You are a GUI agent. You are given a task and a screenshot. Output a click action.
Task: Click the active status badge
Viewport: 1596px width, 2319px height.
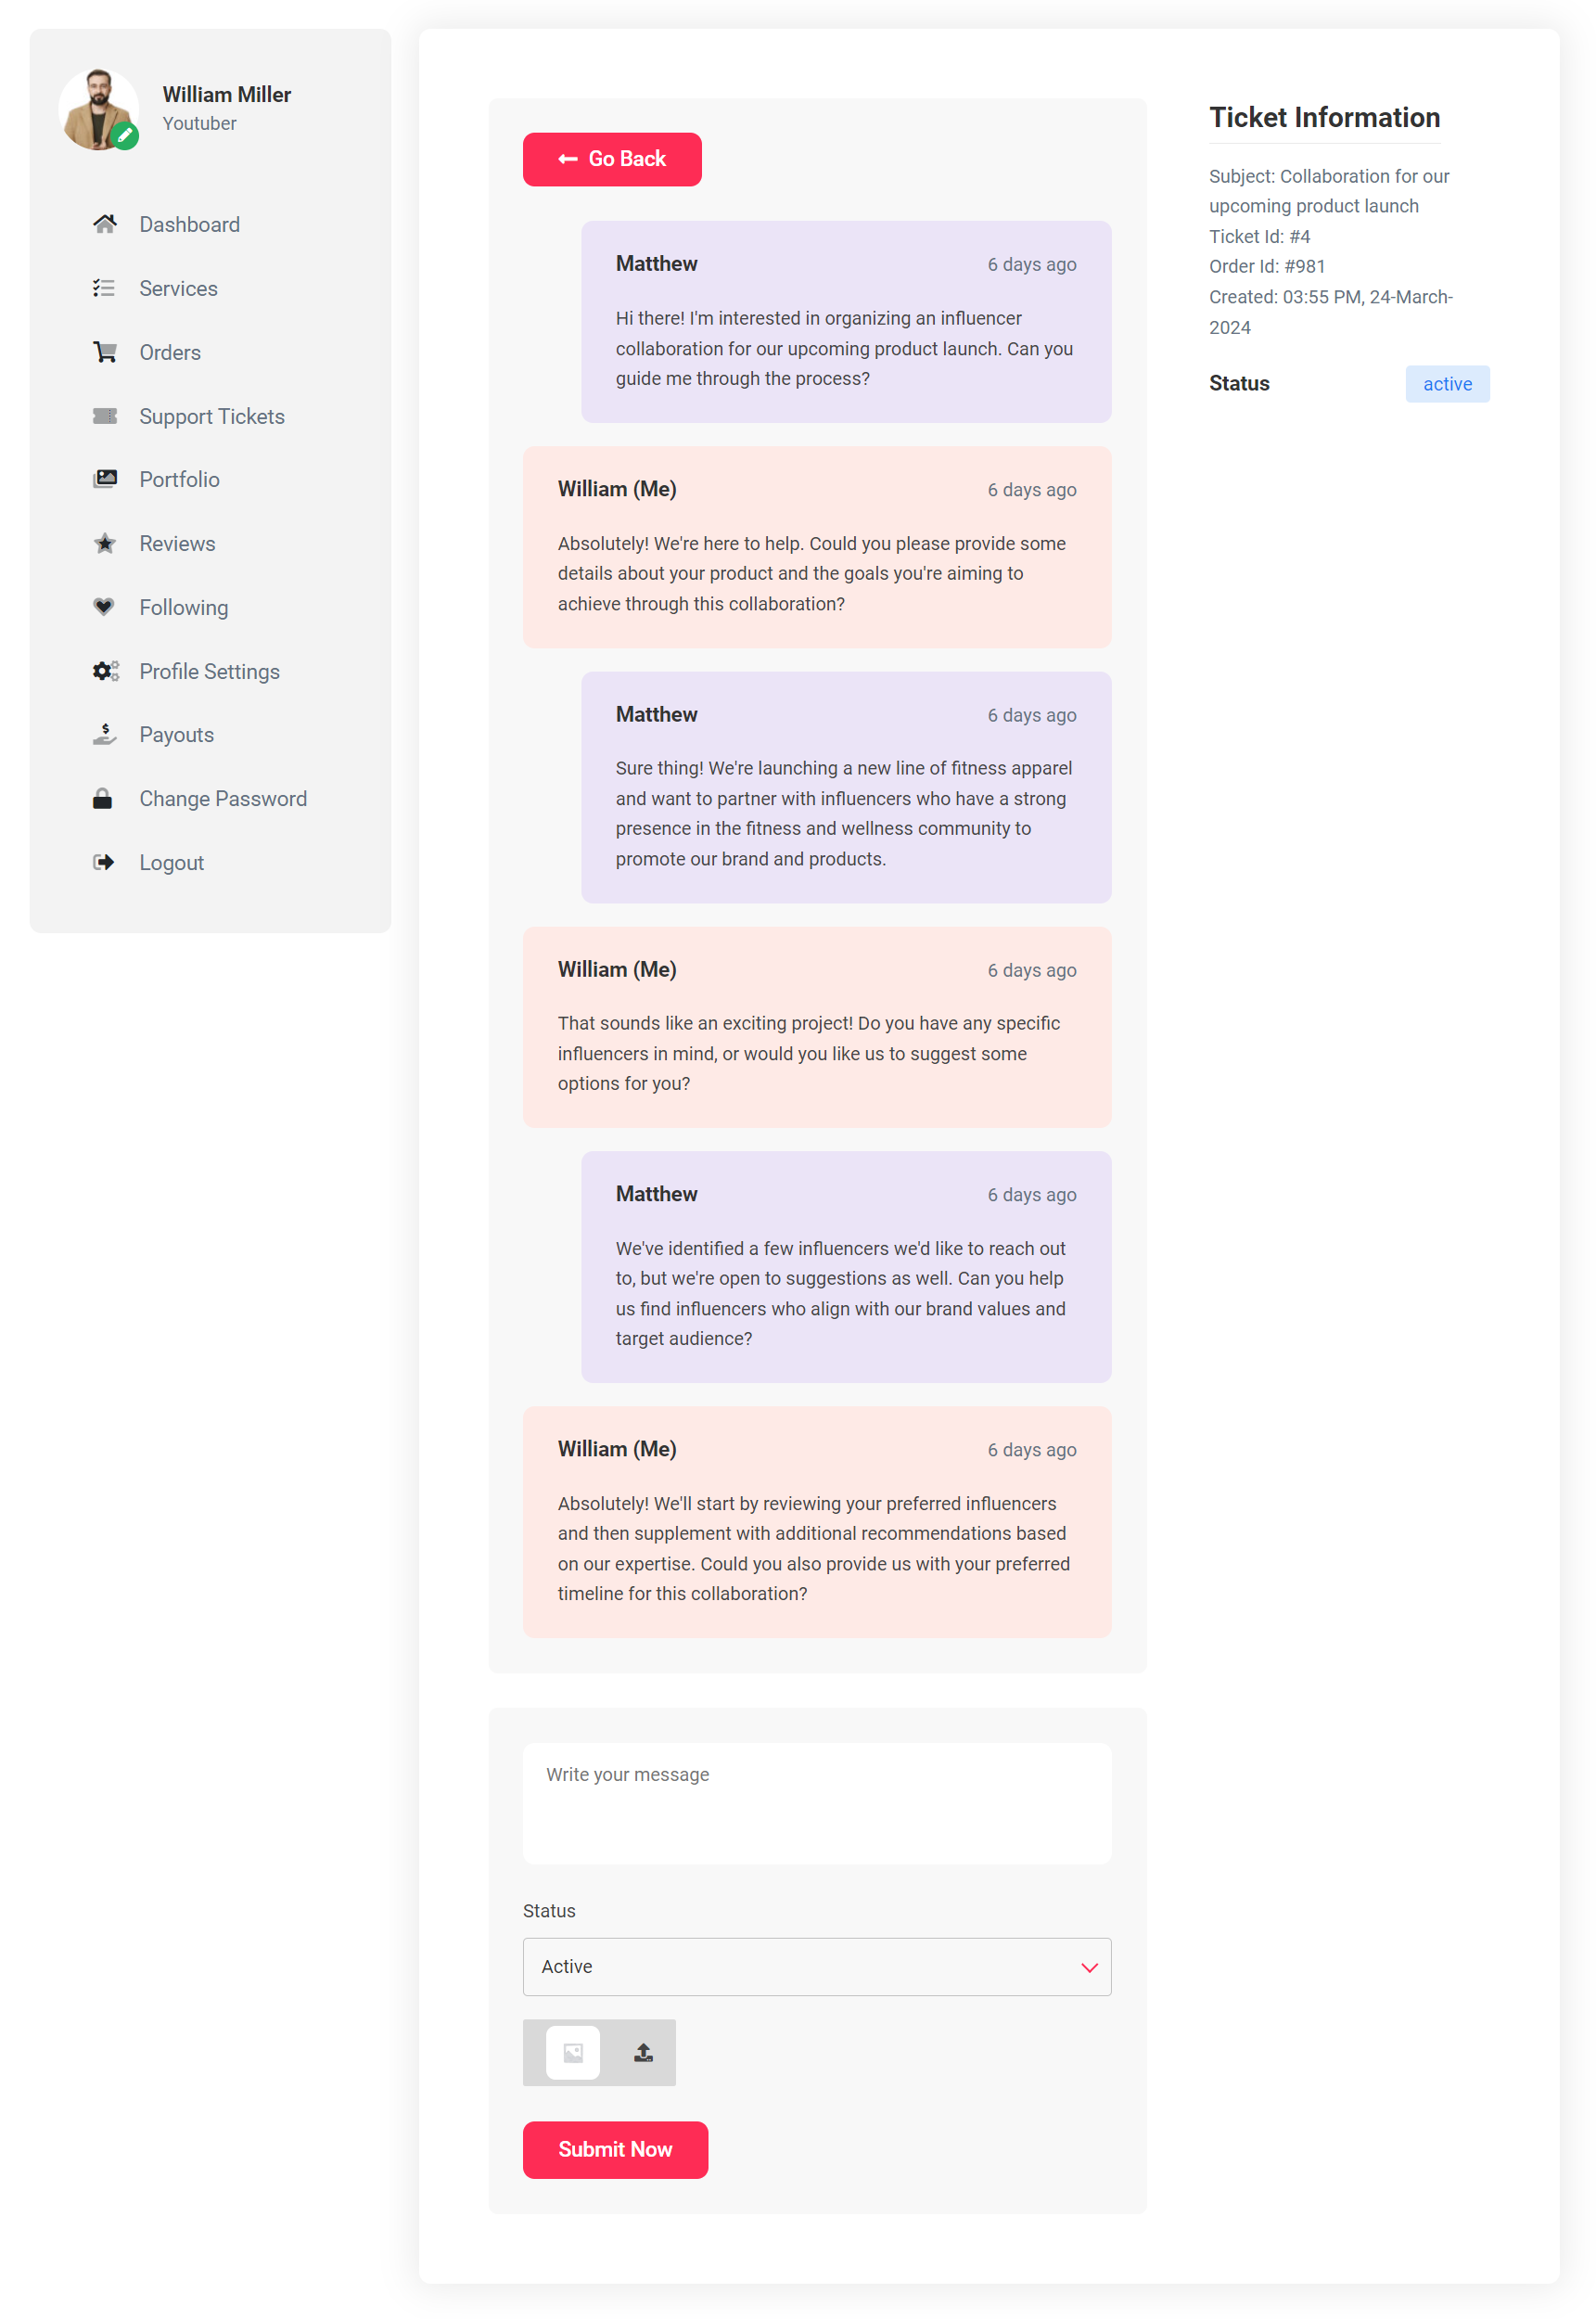coord(1447,384)
